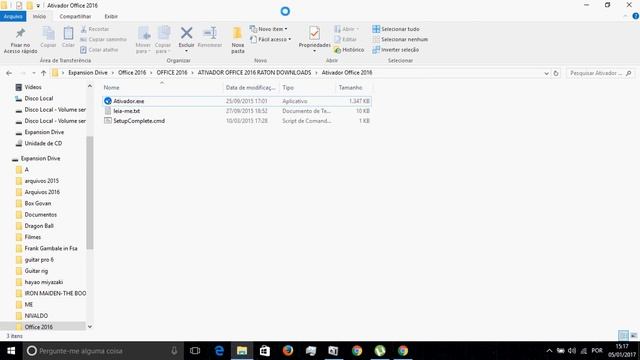Open Unidade de CD in navigation pane
Image resolution: width=640 pixels, height=360 pixels.
(x=43, y=143)
